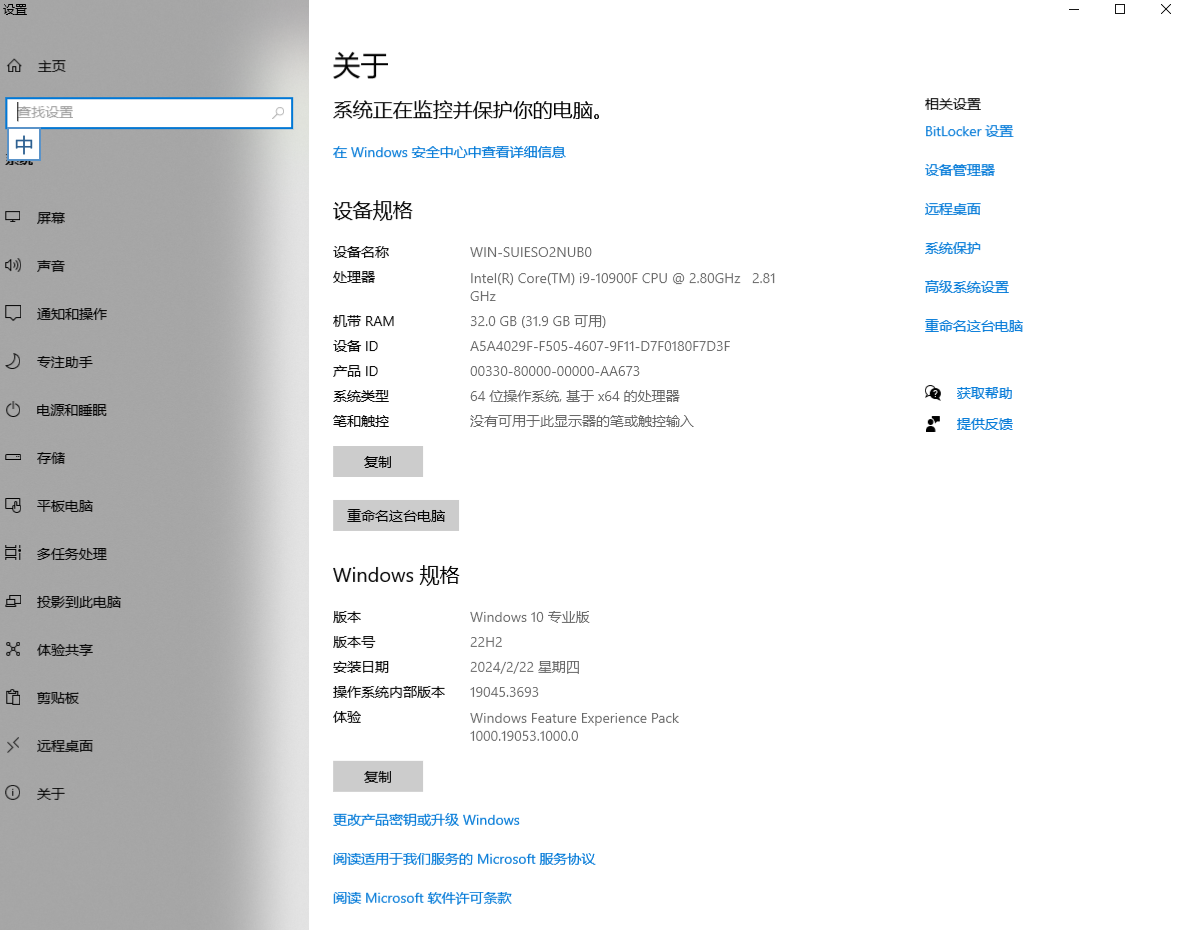Select 平板电脑 in the sidebar
The height and width of the screenshot is (930, 1181).
(x=65, y=506)
